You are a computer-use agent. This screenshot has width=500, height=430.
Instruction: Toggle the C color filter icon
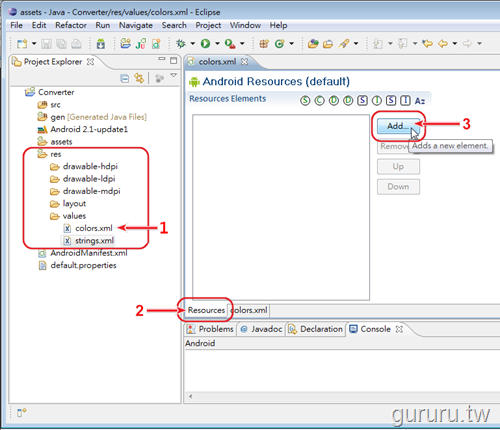319,100
